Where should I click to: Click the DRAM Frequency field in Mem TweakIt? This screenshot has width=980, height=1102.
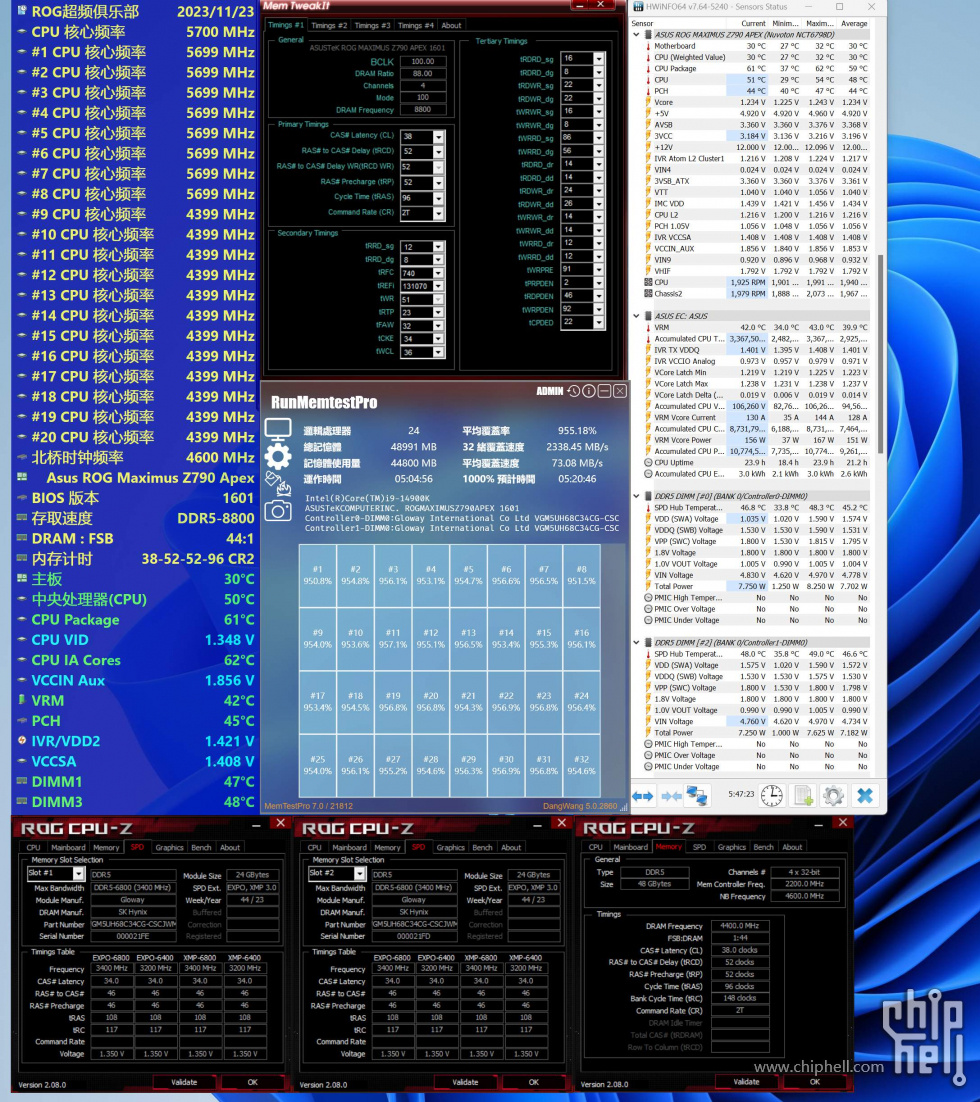pos(423,110)
